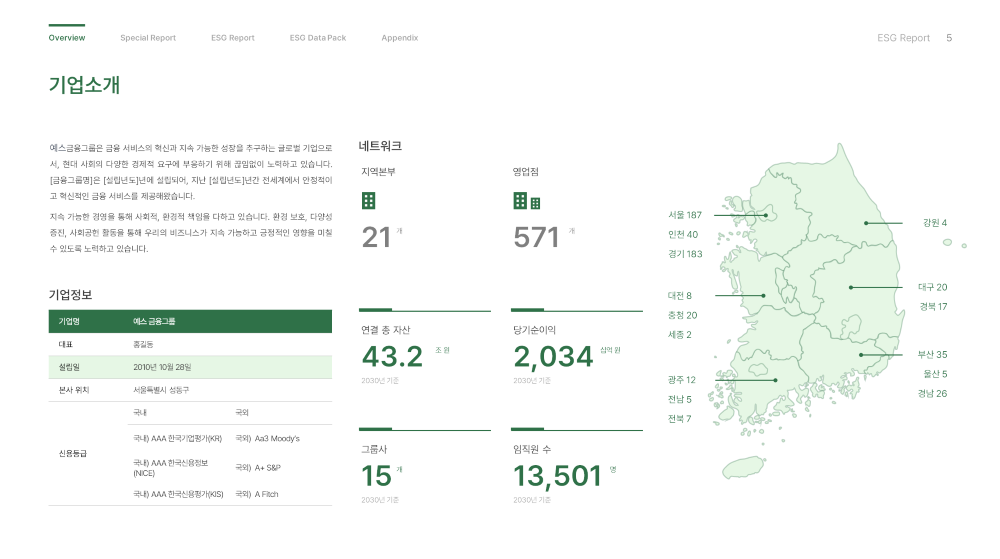This screenshot has height=559, width=1000.
Task: Click the 인천 40 map label
Action: [683, 235]
